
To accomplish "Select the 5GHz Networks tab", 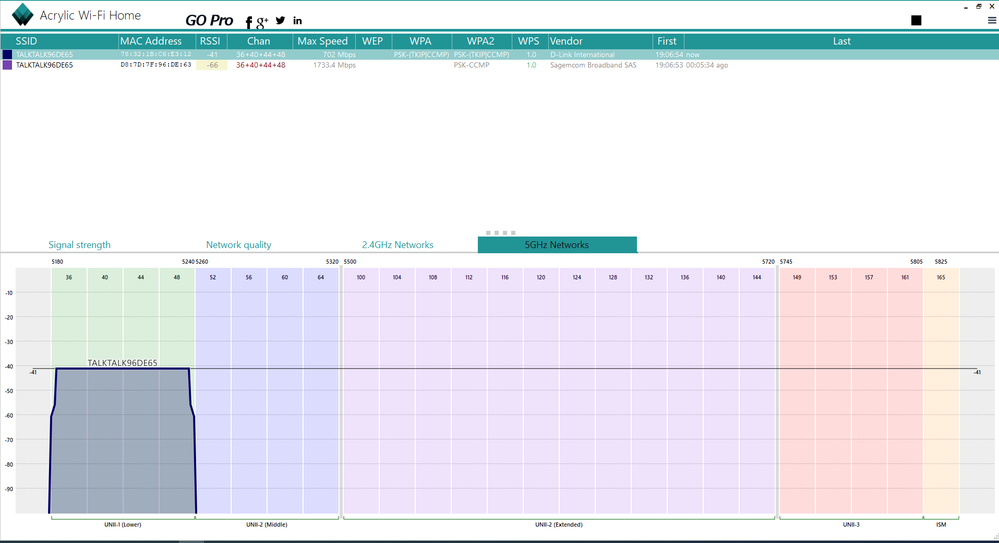I will [557, 245].
